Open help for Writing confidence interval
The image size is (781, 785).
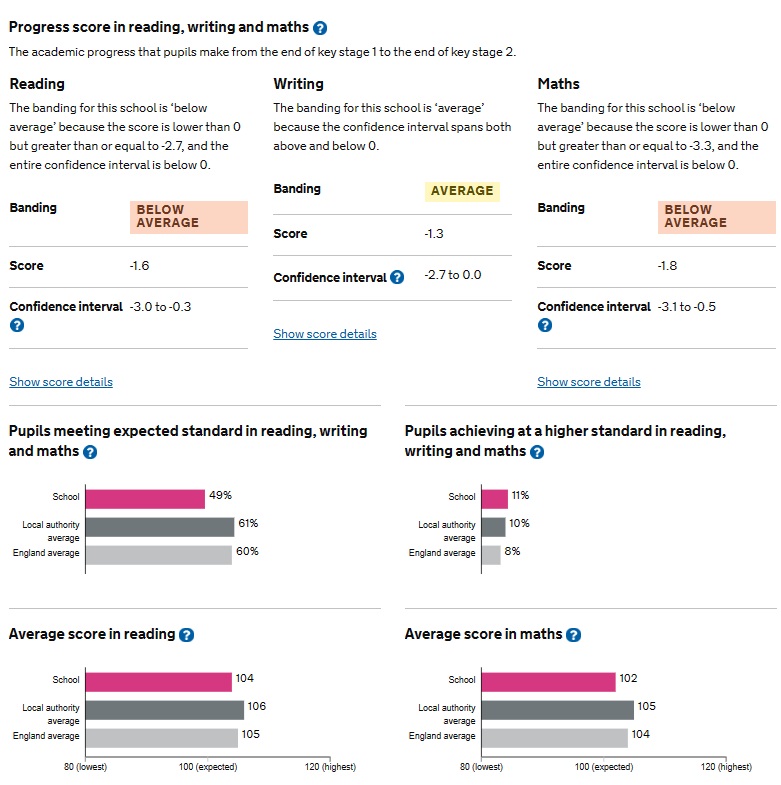click(x=397, y=277)
